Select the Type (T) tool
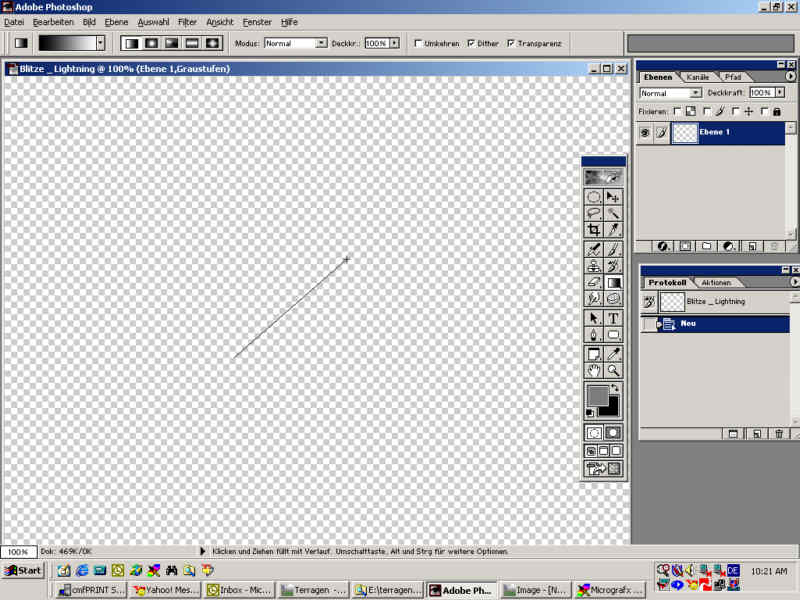The height and width of the screenshot is (600, 800). (613, 317)
